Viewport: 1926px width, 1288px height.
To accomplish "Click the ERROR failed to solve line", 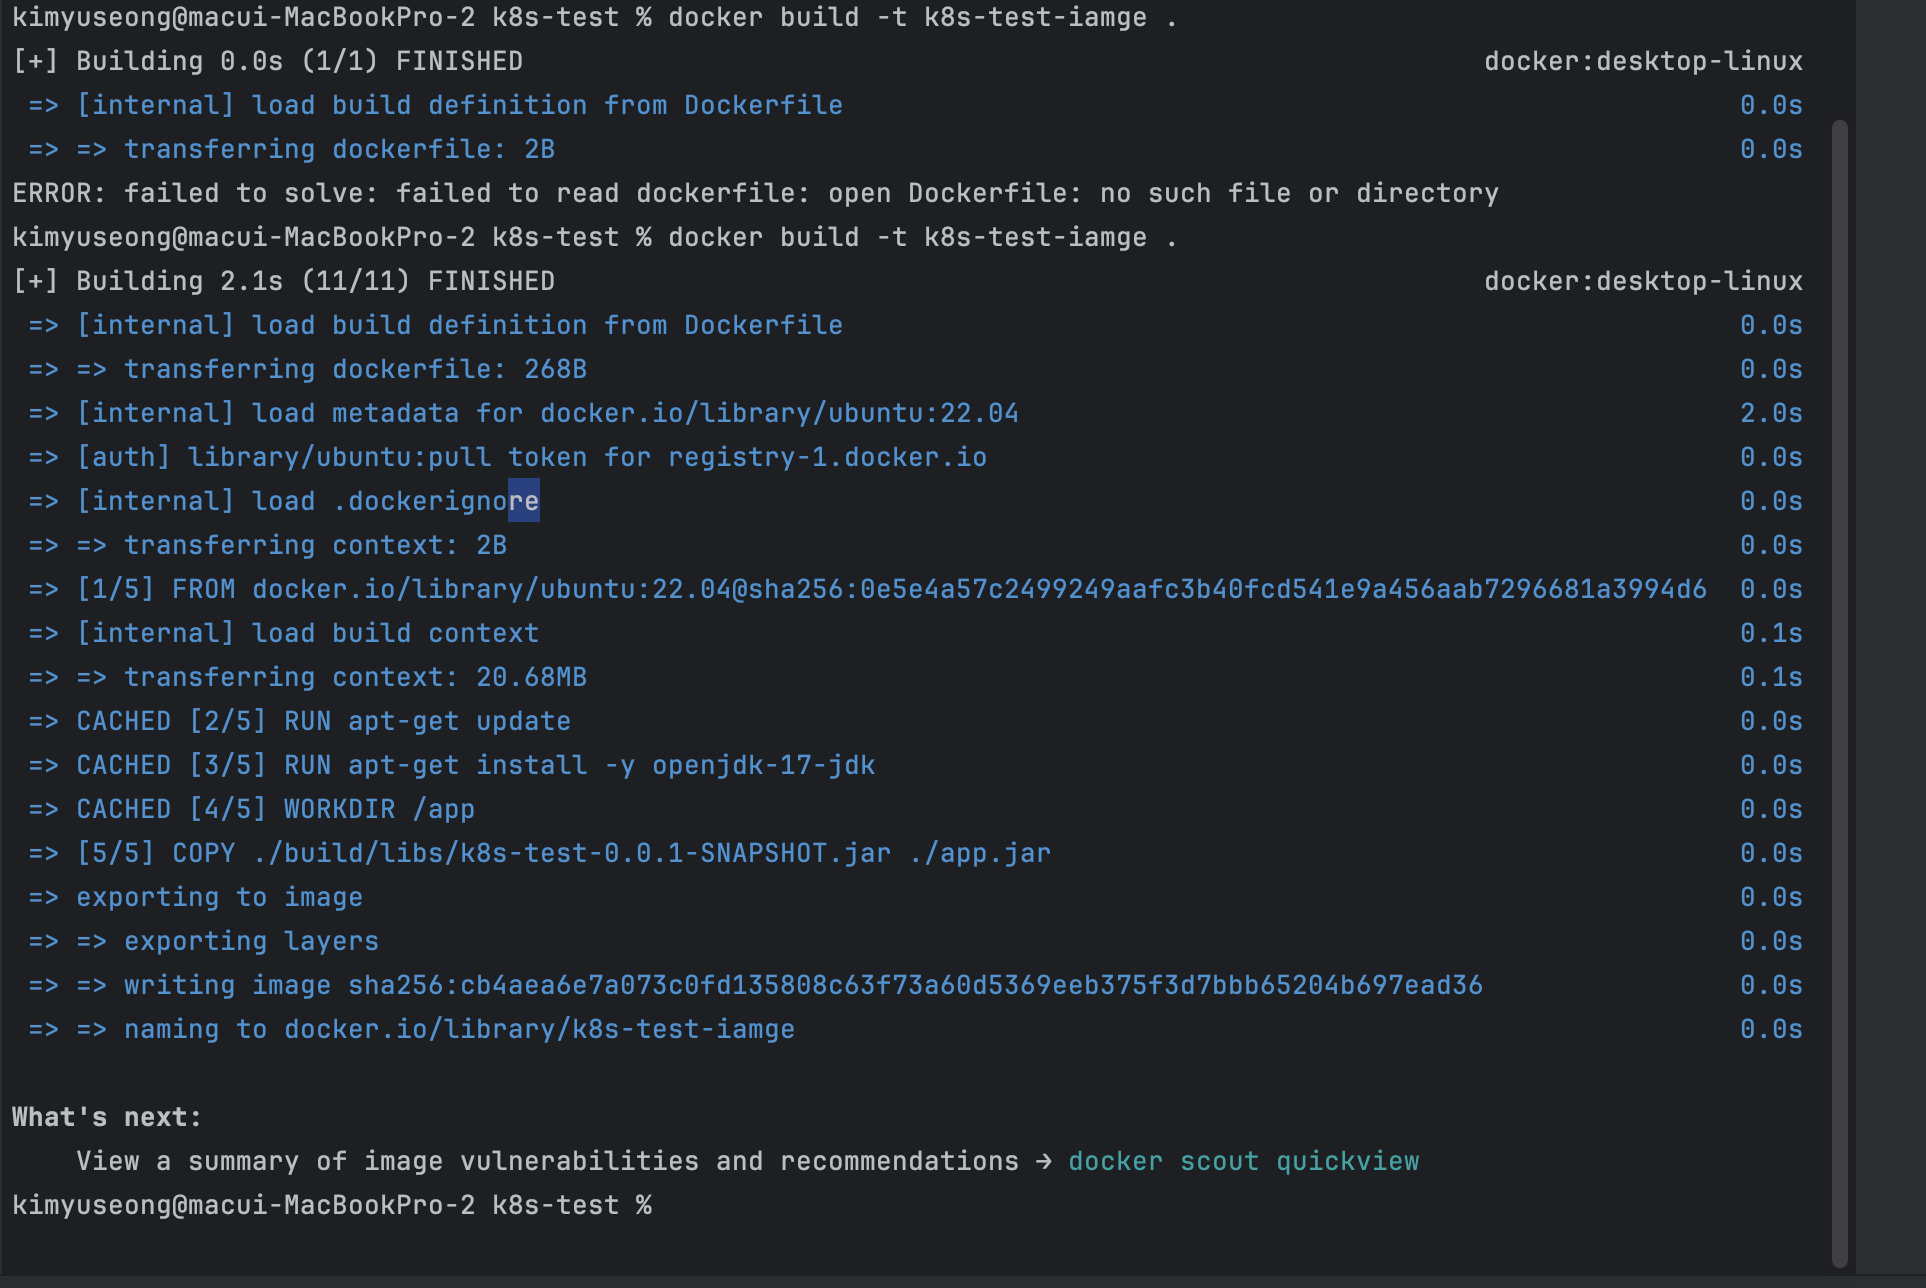I will pyautogui.click(x=755, y=193).
